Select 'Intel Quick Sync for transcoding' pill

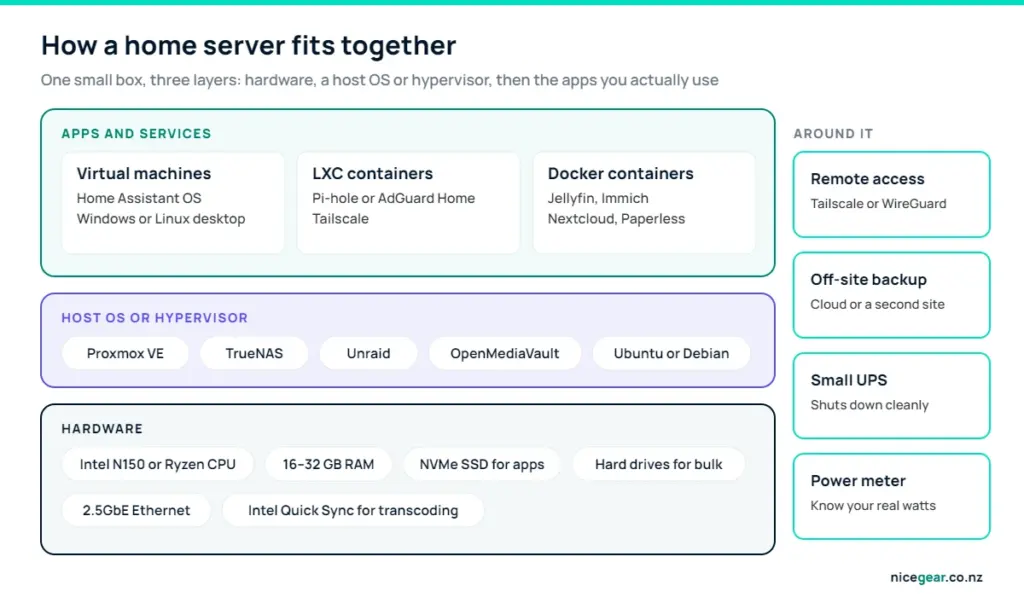(353, 510)
